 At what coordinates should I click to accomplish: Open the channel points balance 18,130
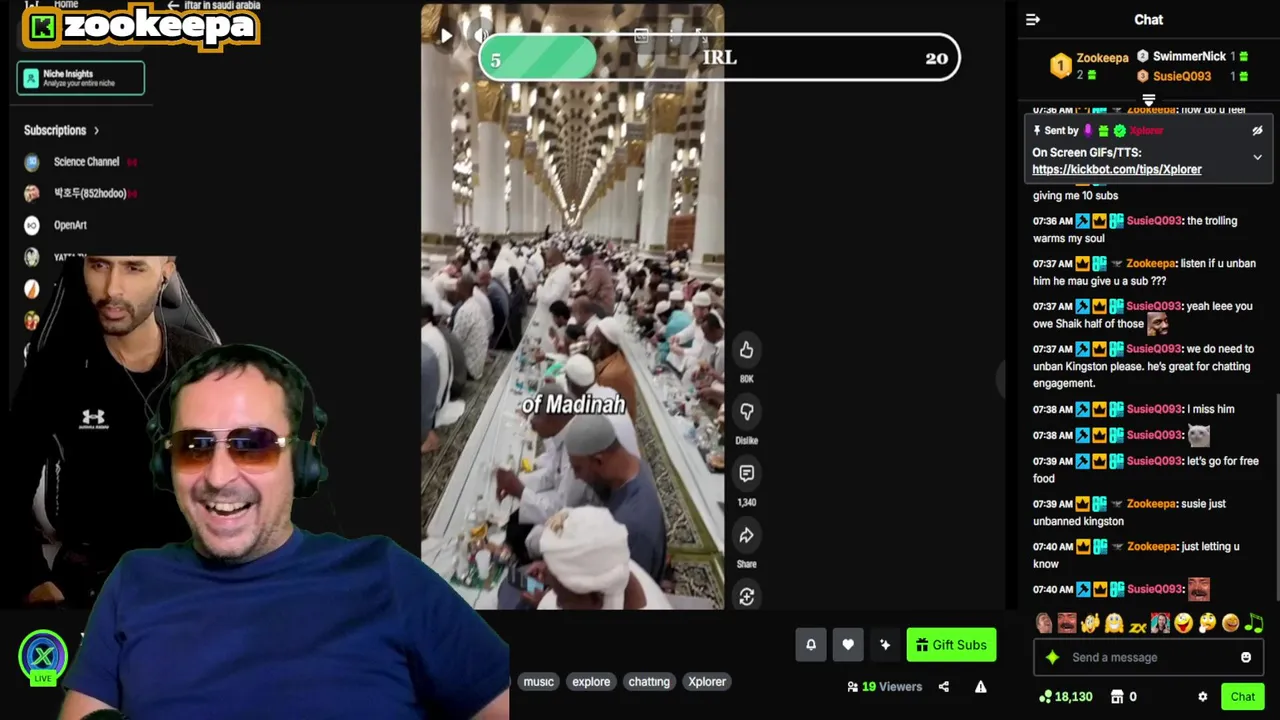click(x=1066, y=697)
